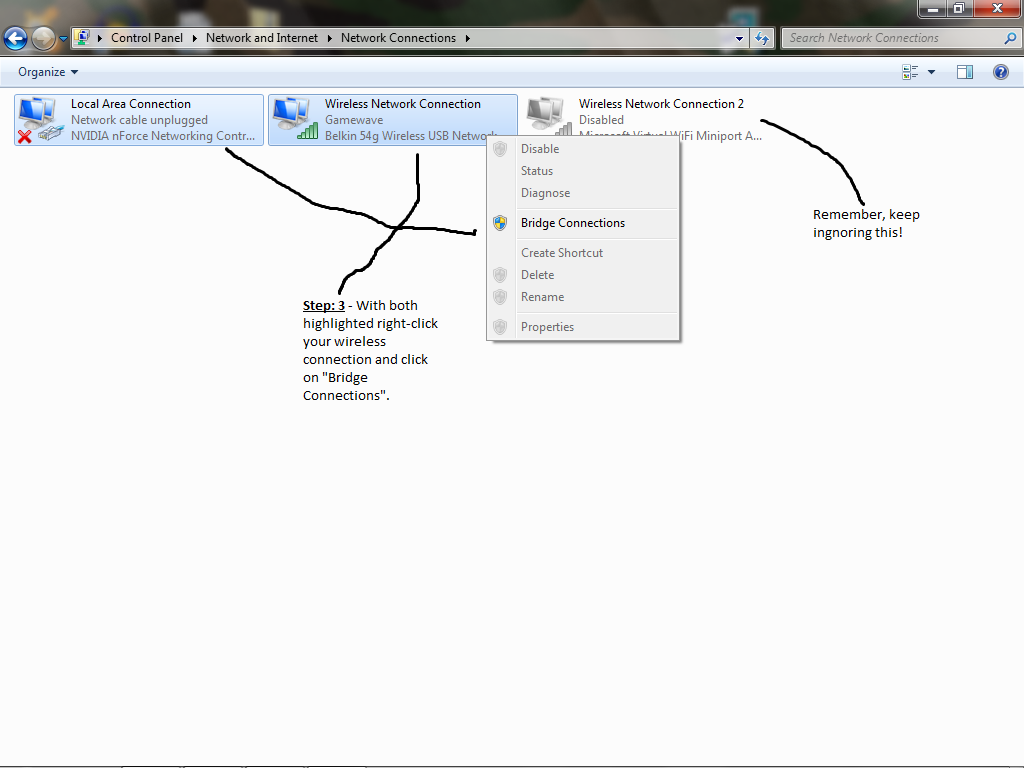1024x768 pixels.
Task: Click shield icon beside Disable
Action: coord(500,149)
